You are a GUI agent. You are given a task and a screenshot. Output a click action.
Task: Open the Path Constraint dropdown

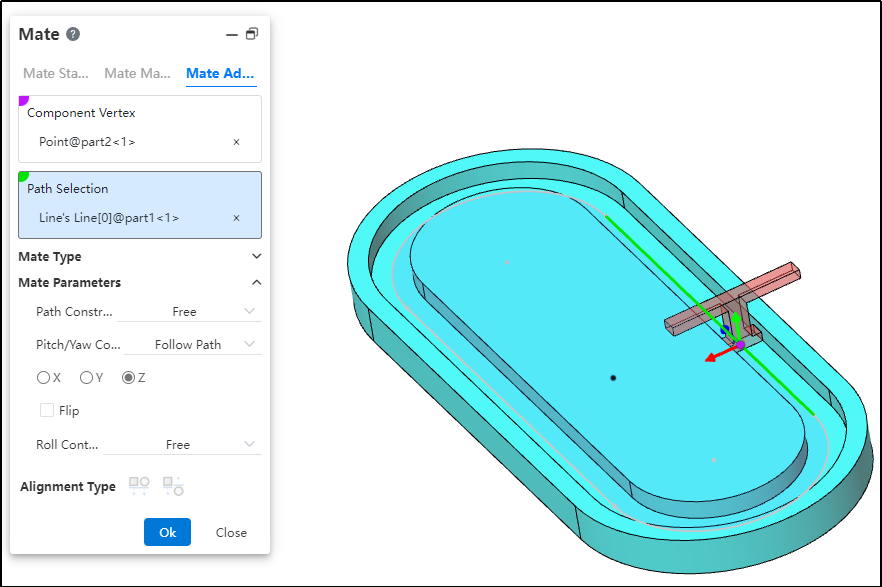coord(189,312)
